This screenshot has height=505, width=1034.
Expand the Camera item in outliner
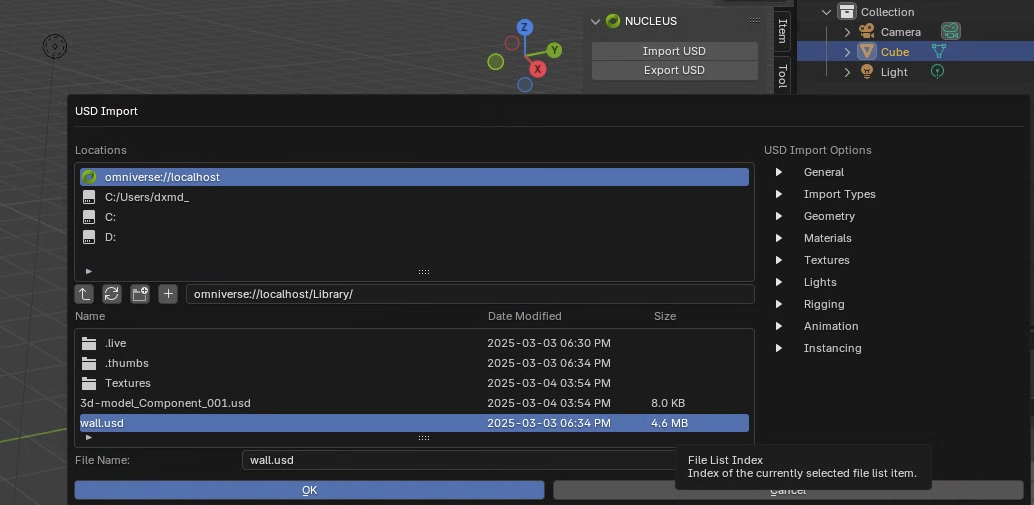(847, 32)
